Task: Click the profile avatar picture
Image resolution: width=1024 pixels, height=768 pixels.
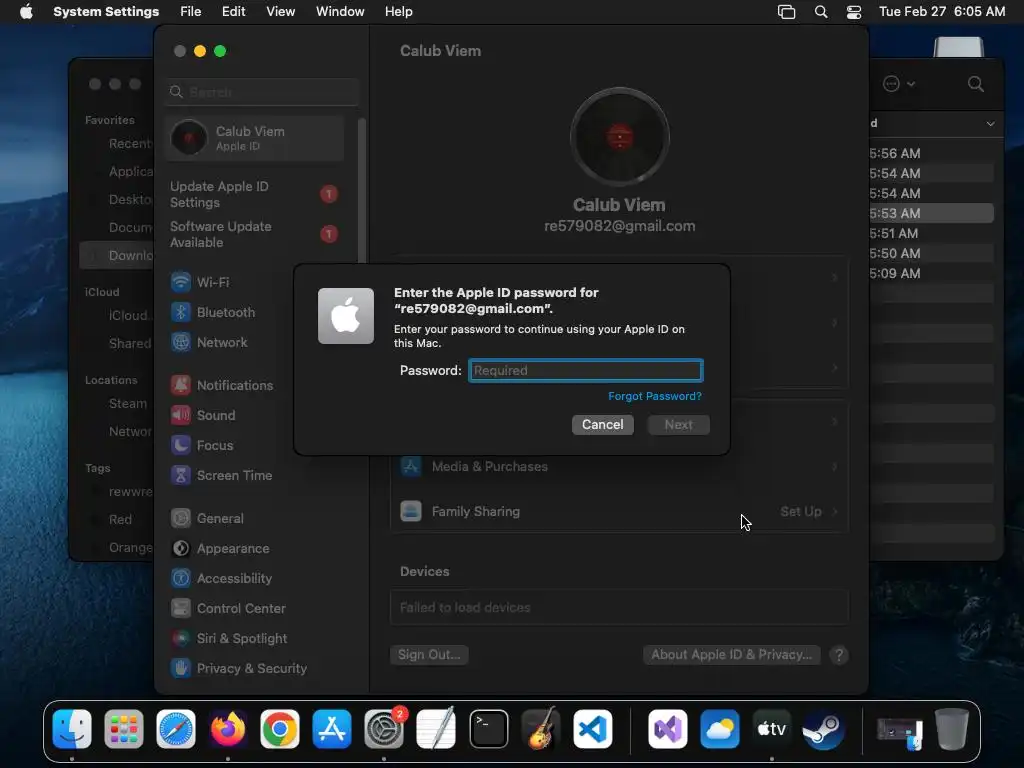Action: [x=620, y=137]
